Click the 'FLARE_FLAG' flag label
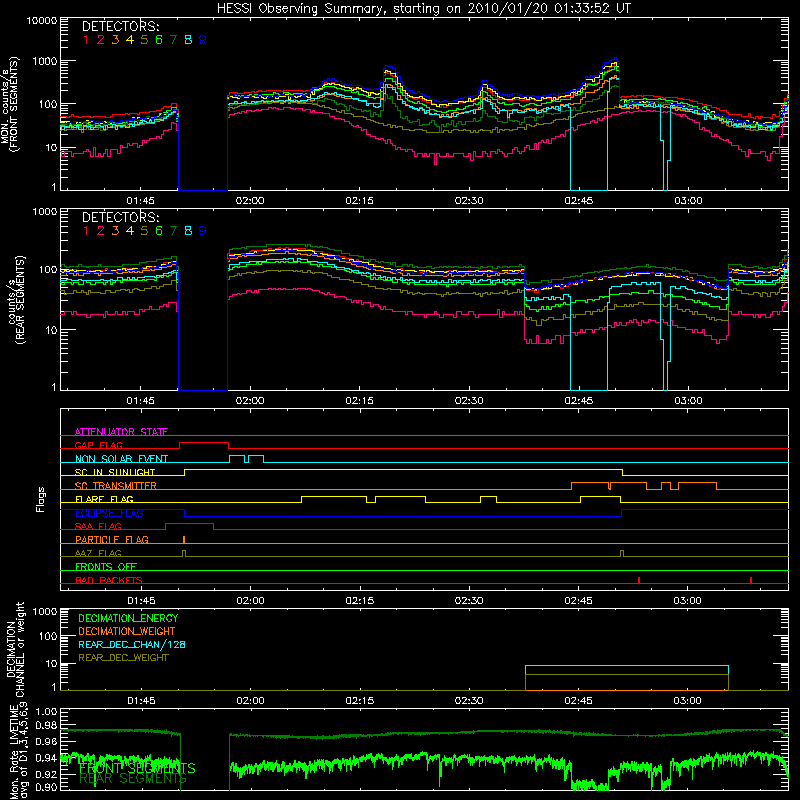Viewport: 800px width, 800px height. coord(104,499)
